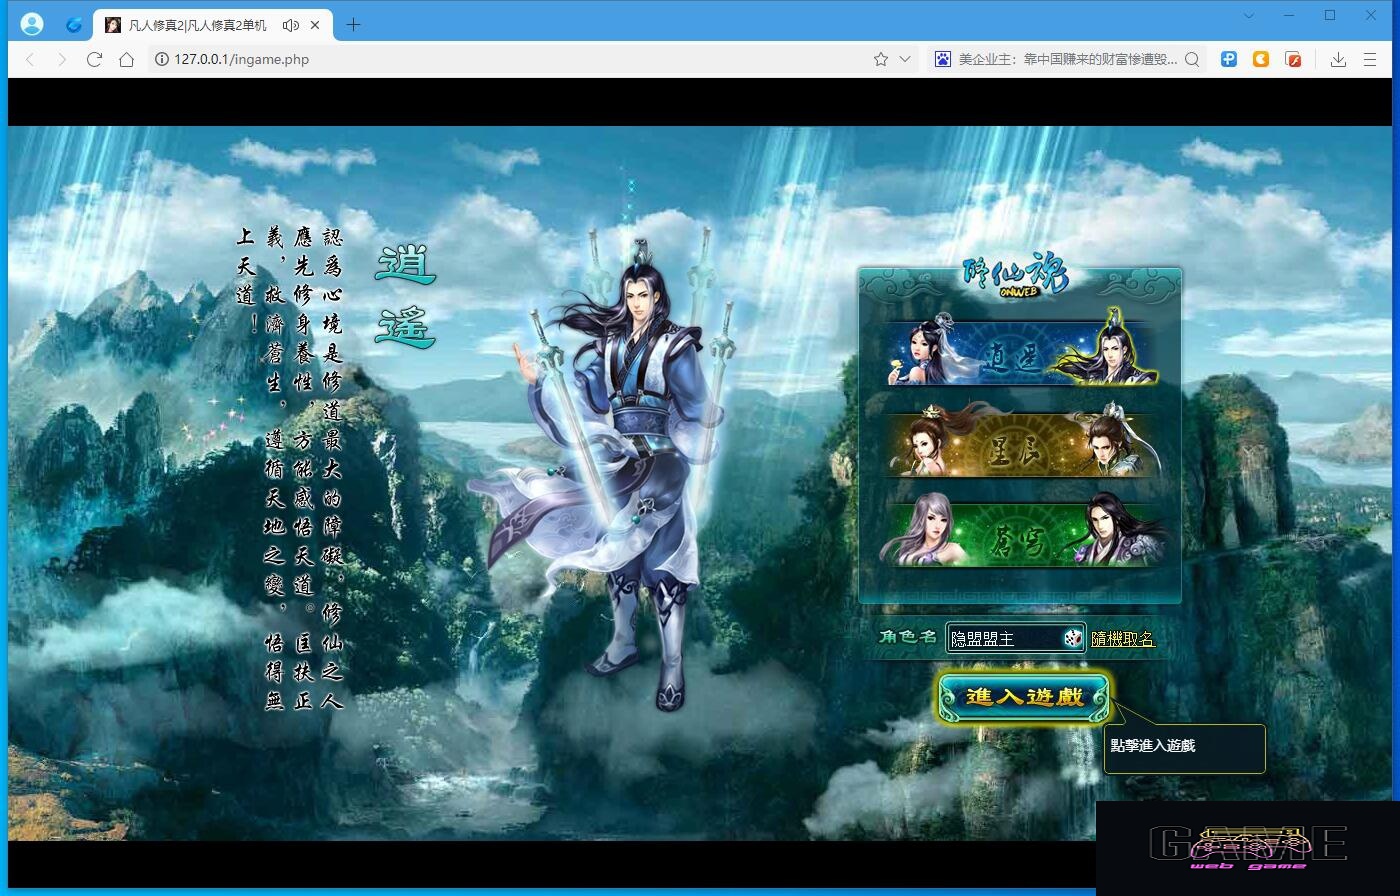Click the magnifier search icon

(x=1192, y=59)
